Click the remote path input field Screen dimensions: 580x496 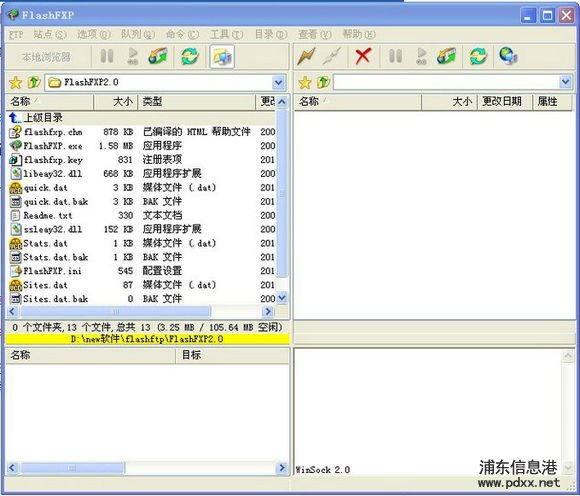(446, 82)
